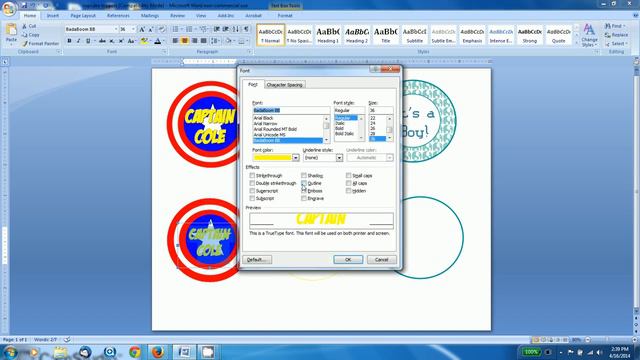The width and height of the screenshot is (640, 360).
Task: Expand the Bullets list dropdown arrow
Action: [182, 29]
